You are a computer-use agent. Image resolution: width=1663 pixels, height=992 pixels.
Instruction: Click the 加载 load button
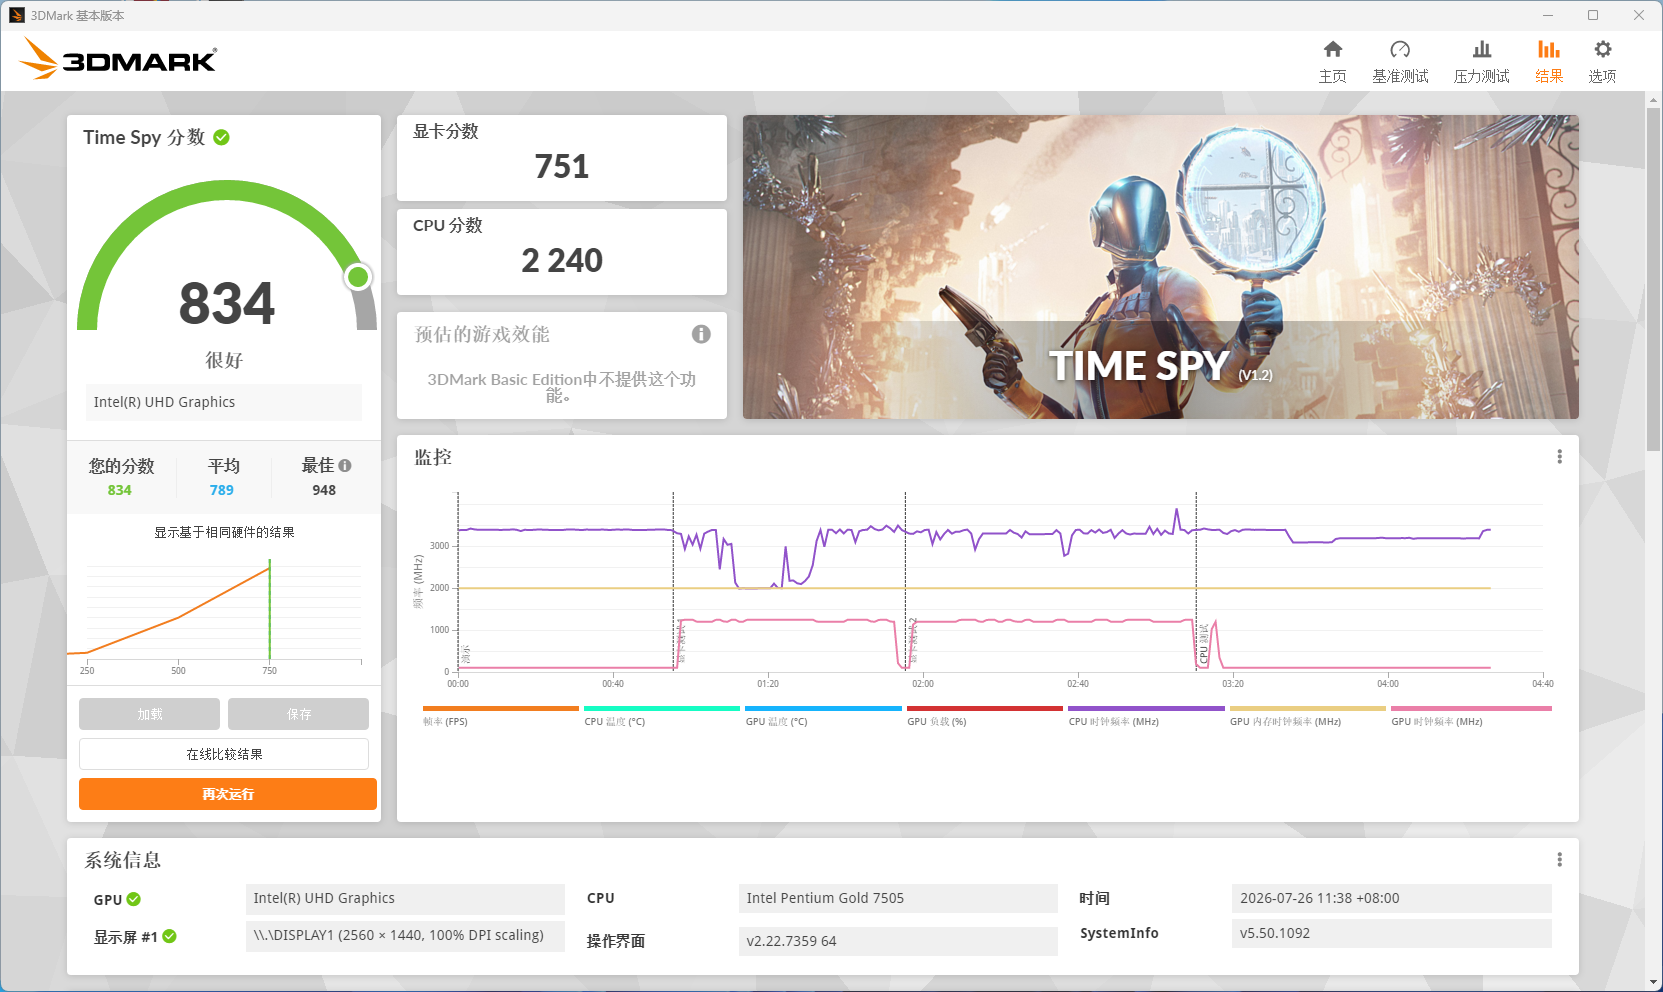pyautogui.click(x=149, y=714)
